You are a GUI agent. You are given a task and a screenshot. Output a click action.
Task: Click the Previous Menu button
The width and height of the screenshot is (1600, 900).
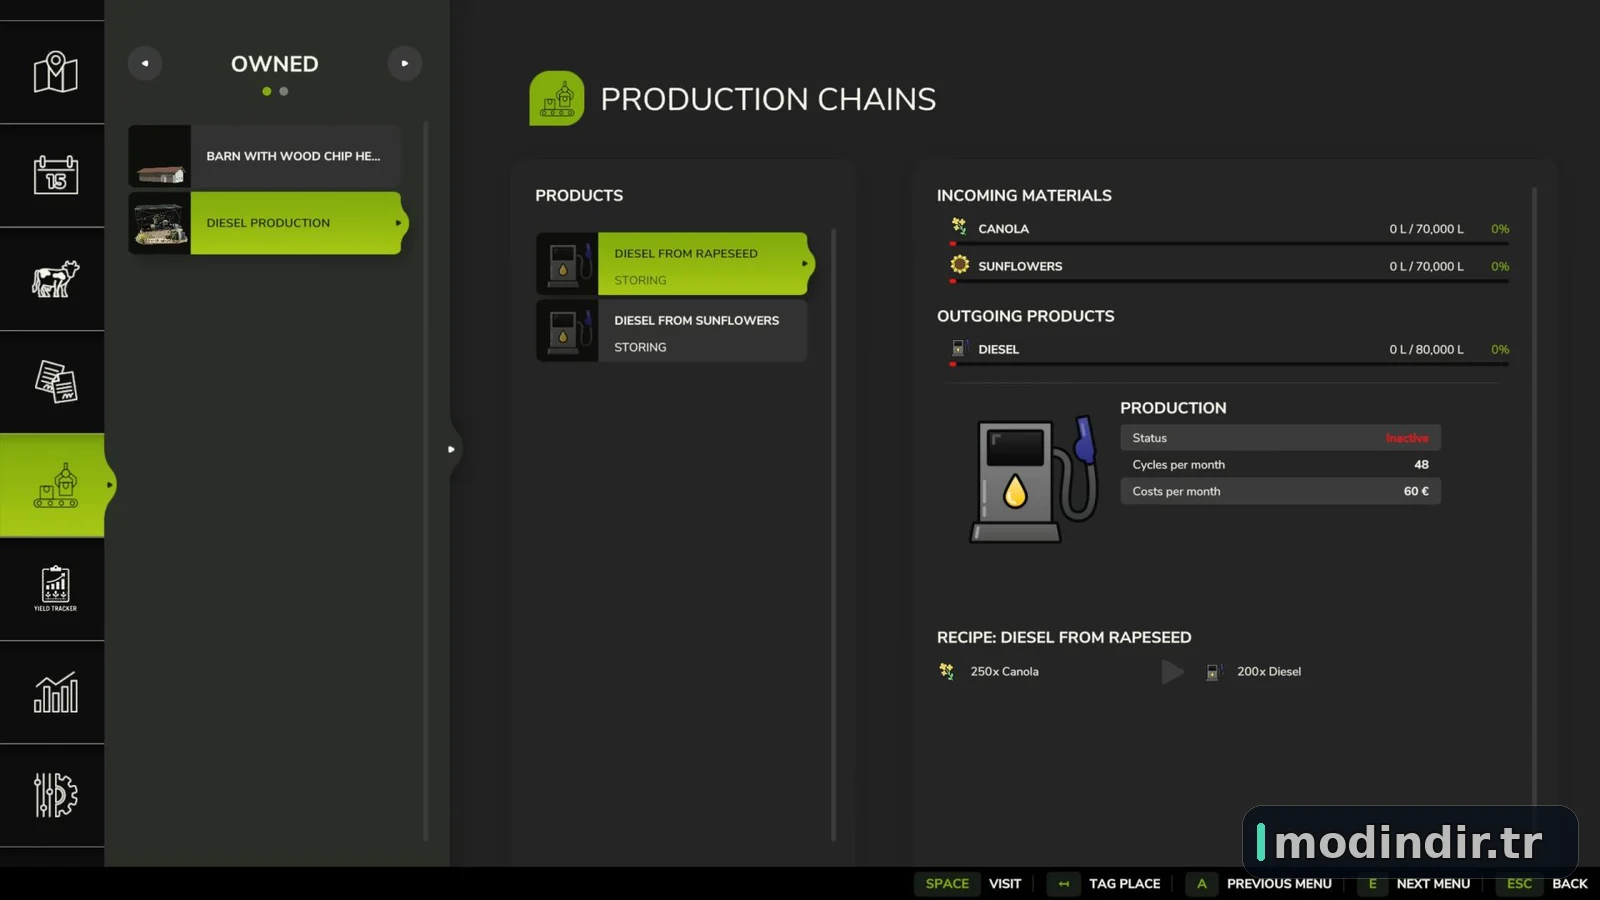(1260, 883)
